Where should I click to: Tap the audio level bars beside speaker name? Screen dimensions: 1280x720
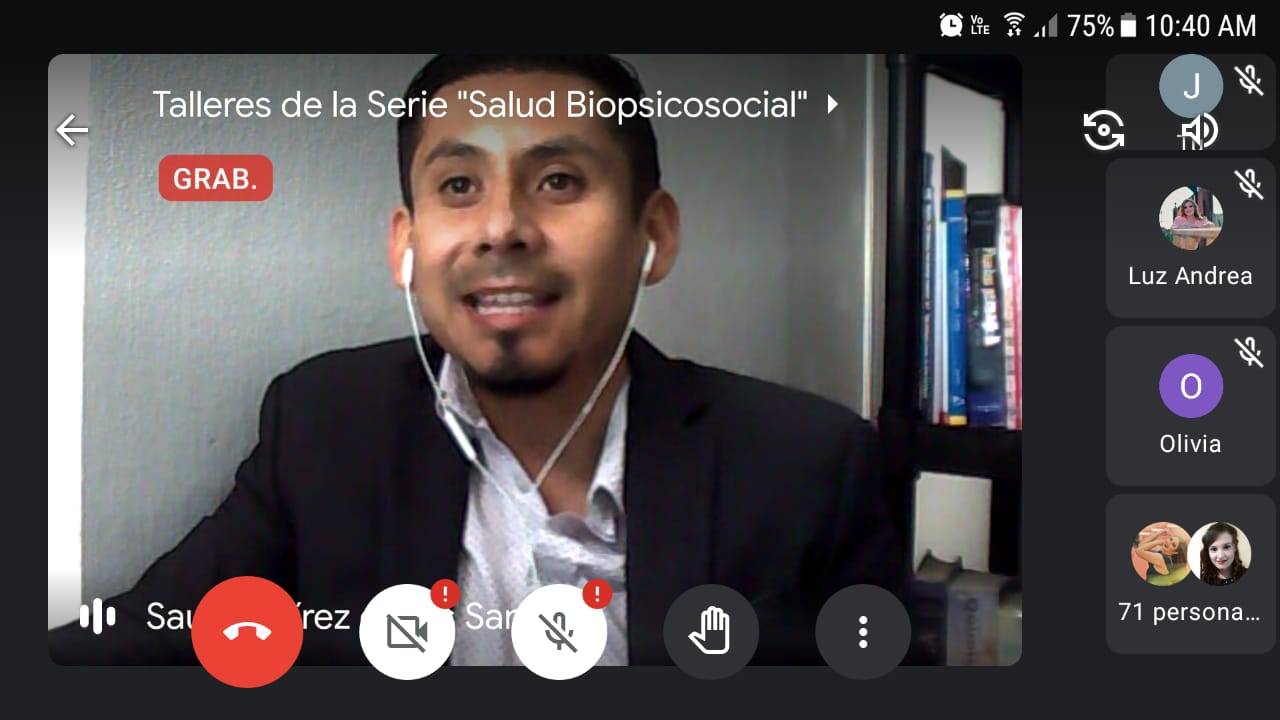[x=97, y=617]
